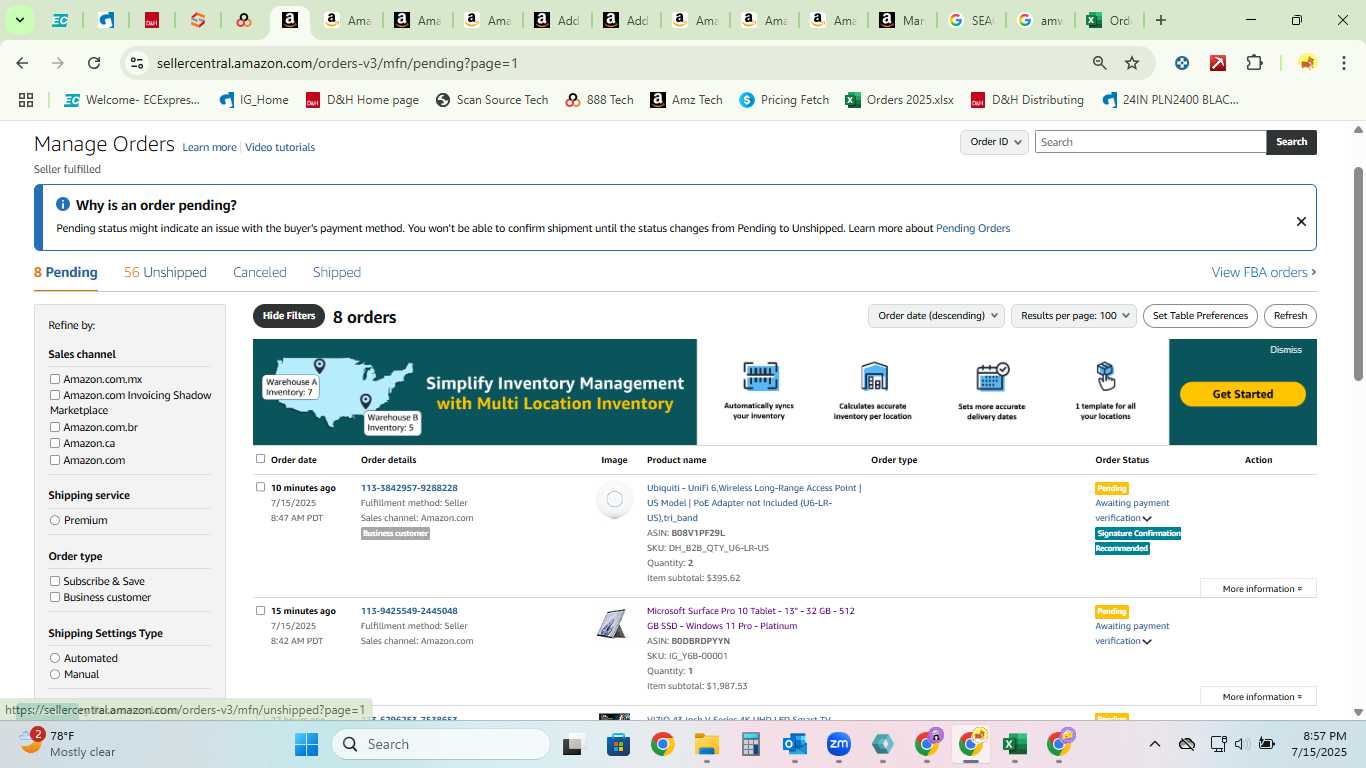Viewport: 1366px width, 768px height.
Task: Open Chrome extensions puzzle icon
Action: 1254,63
